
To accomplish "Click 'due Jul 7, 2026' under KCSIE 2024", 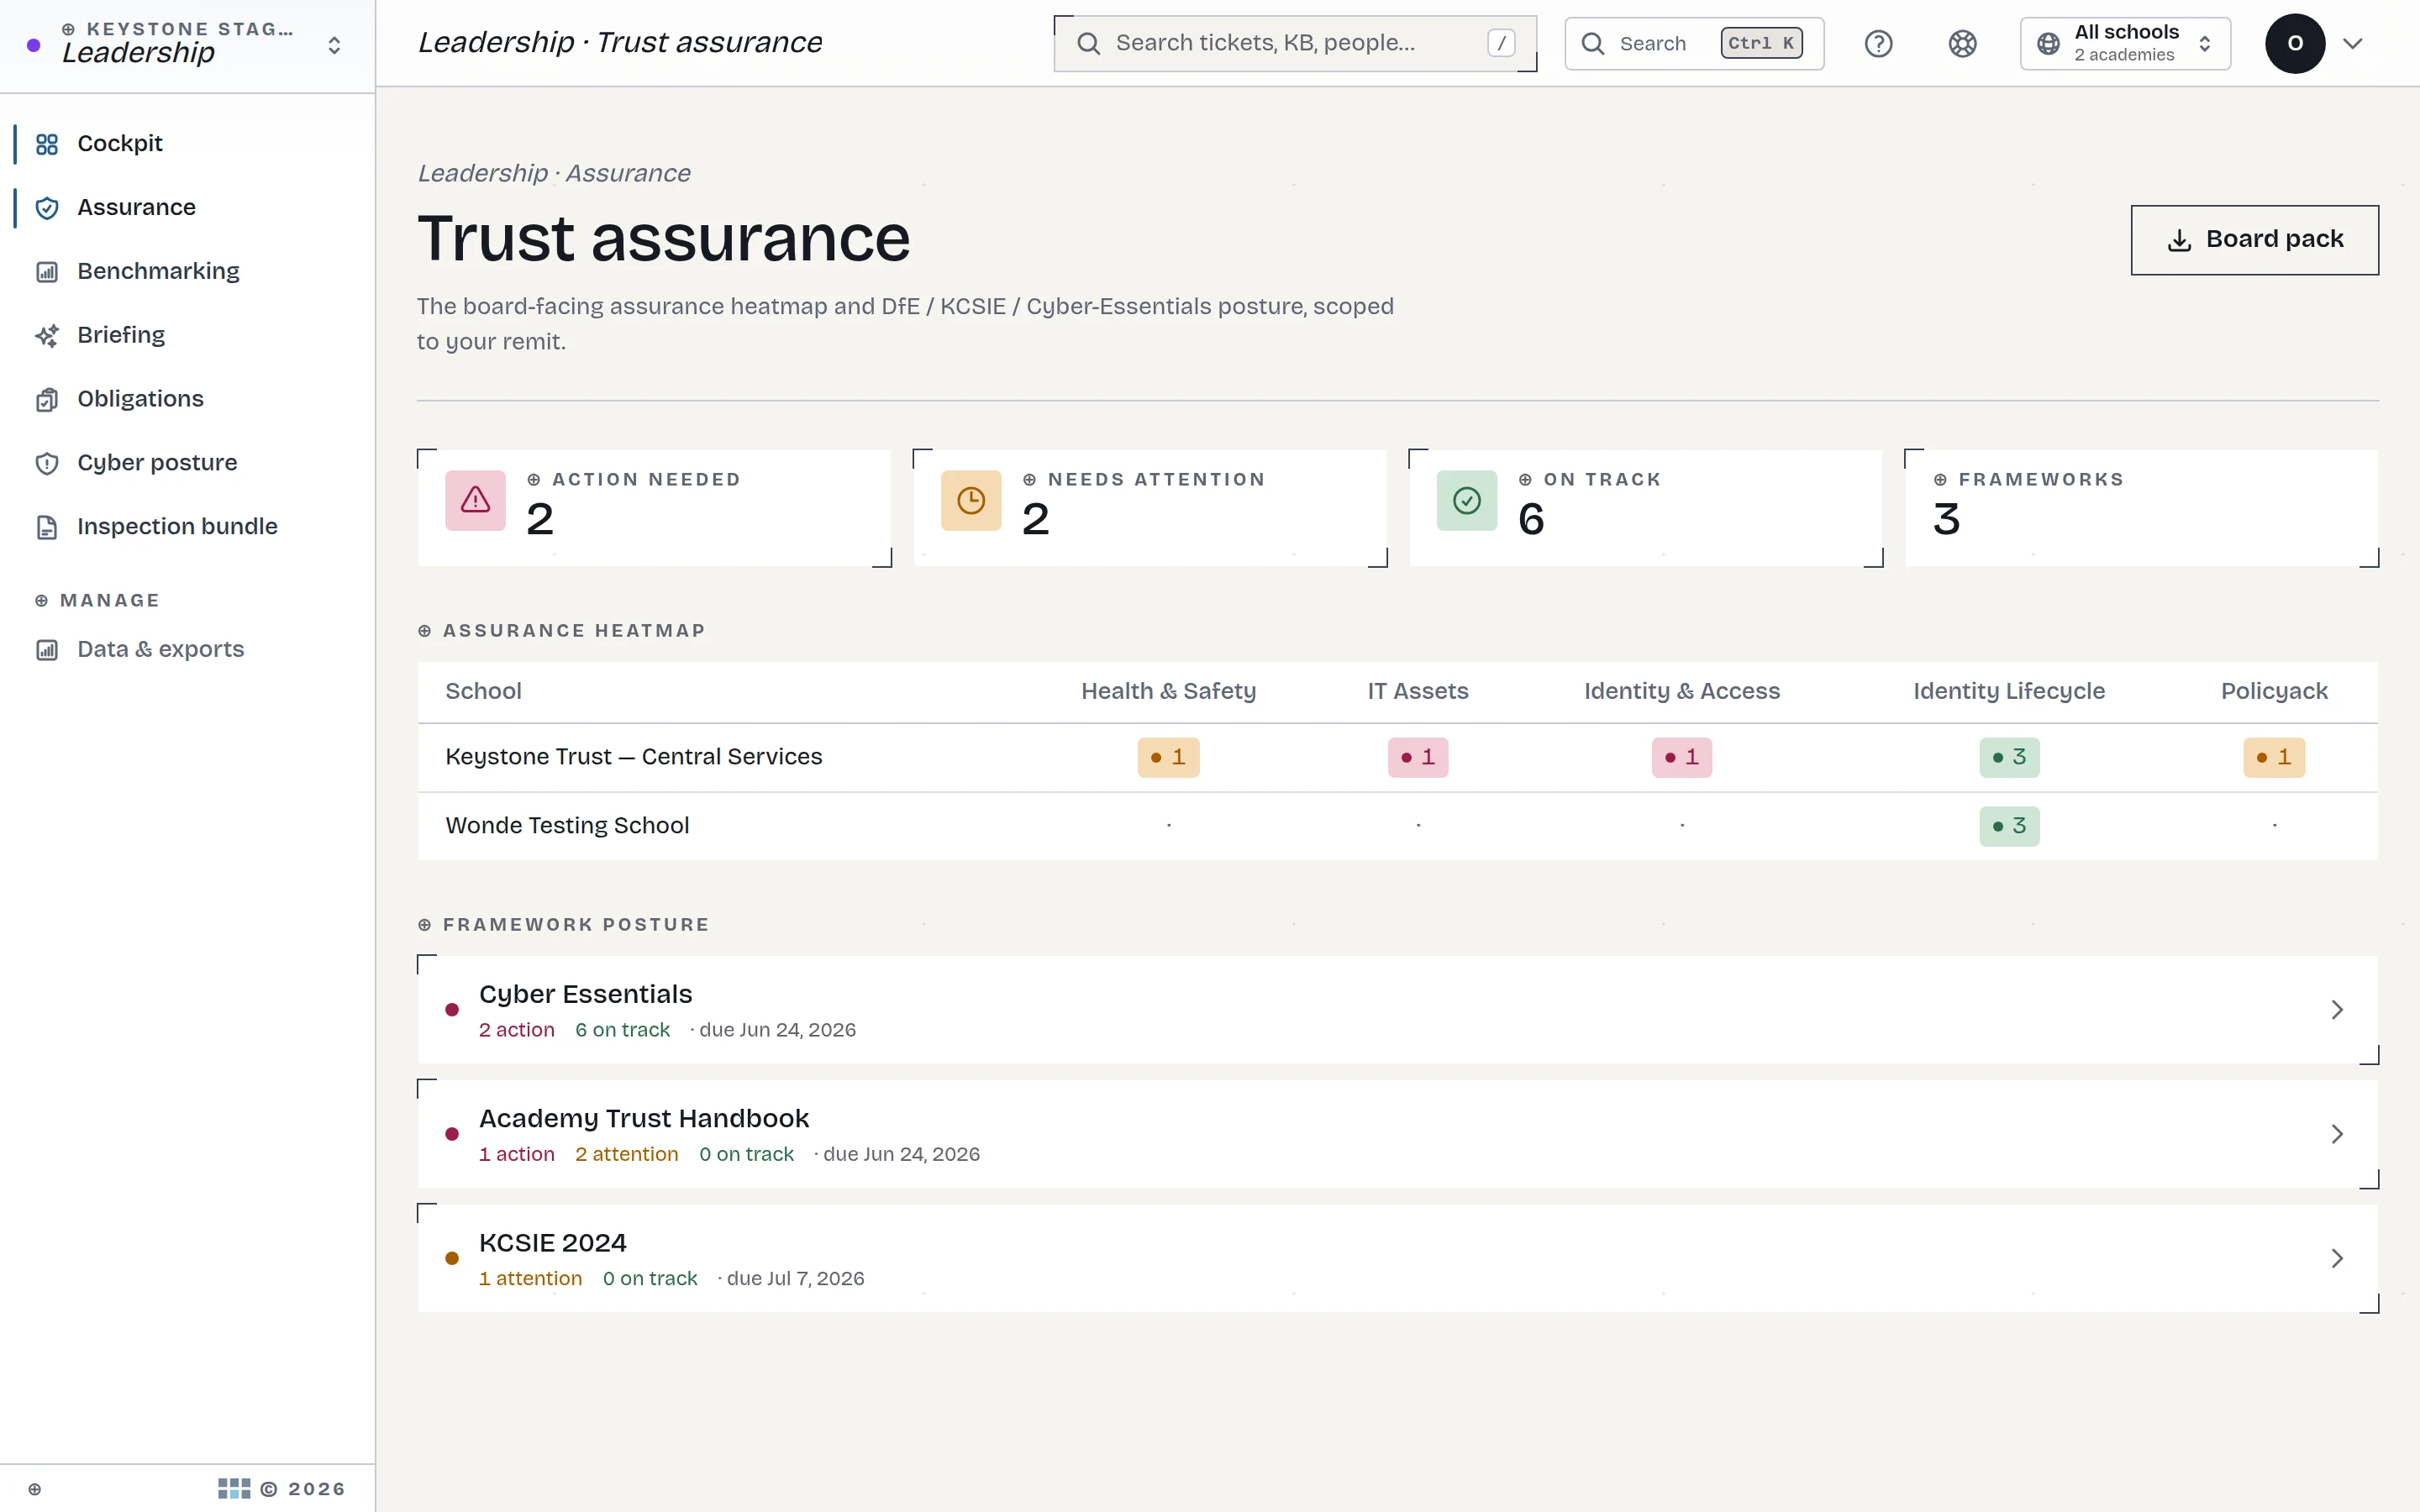I will coord(795,1279).
